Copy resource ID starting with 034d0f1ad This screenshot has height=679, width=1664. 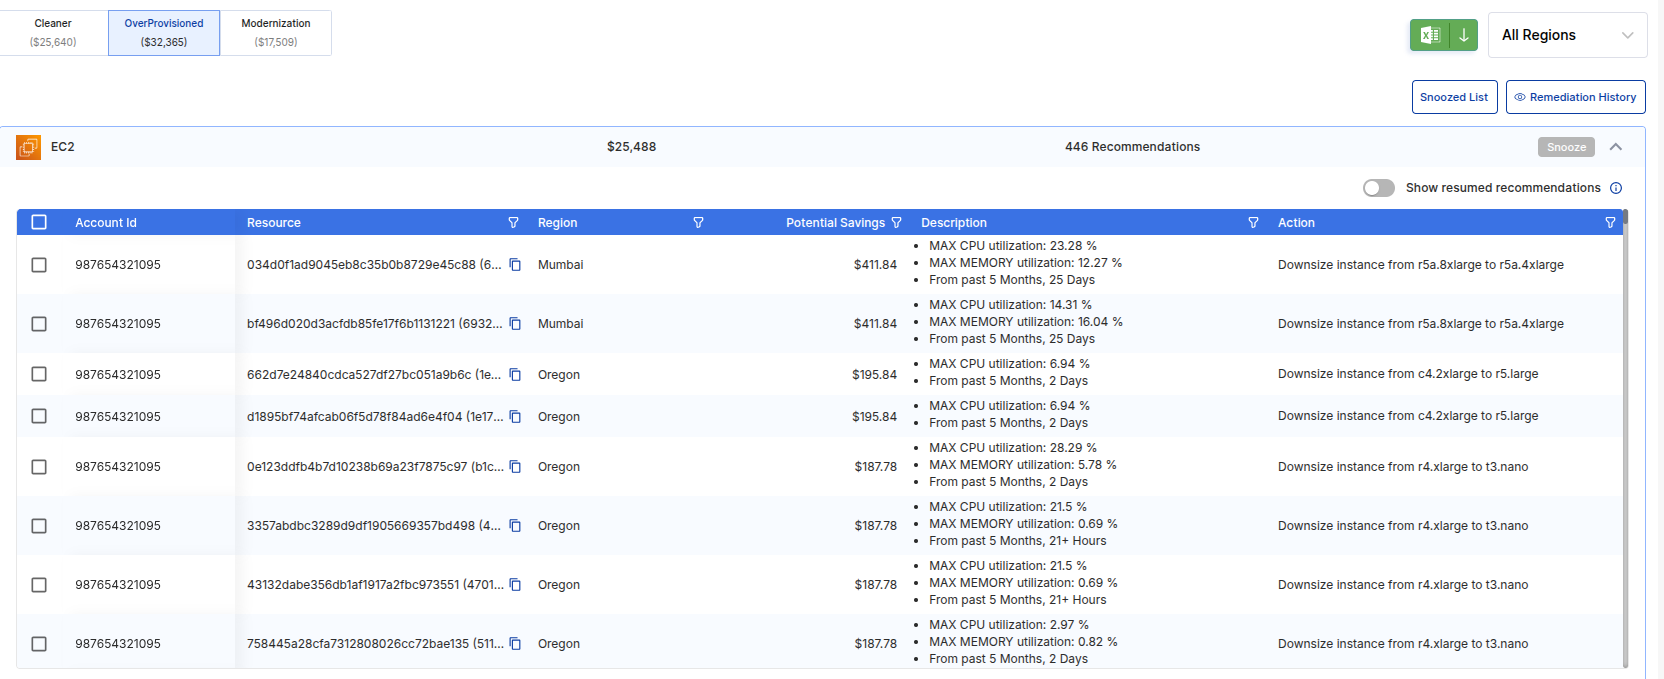(515, 265)
